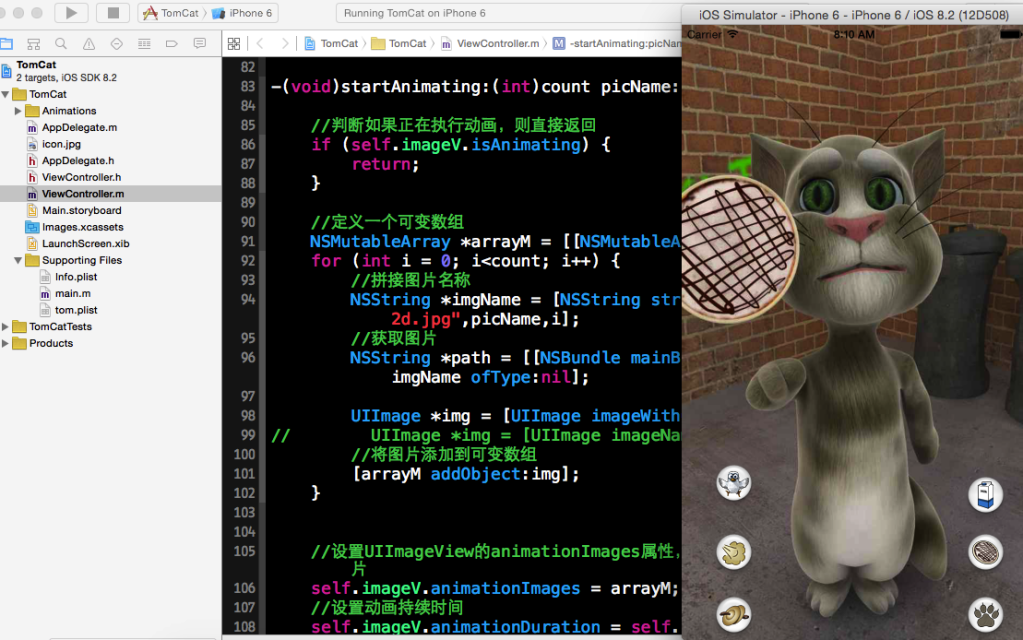
Task: Tap the milk carton button in simulator
Action: (x=985, y=494)
